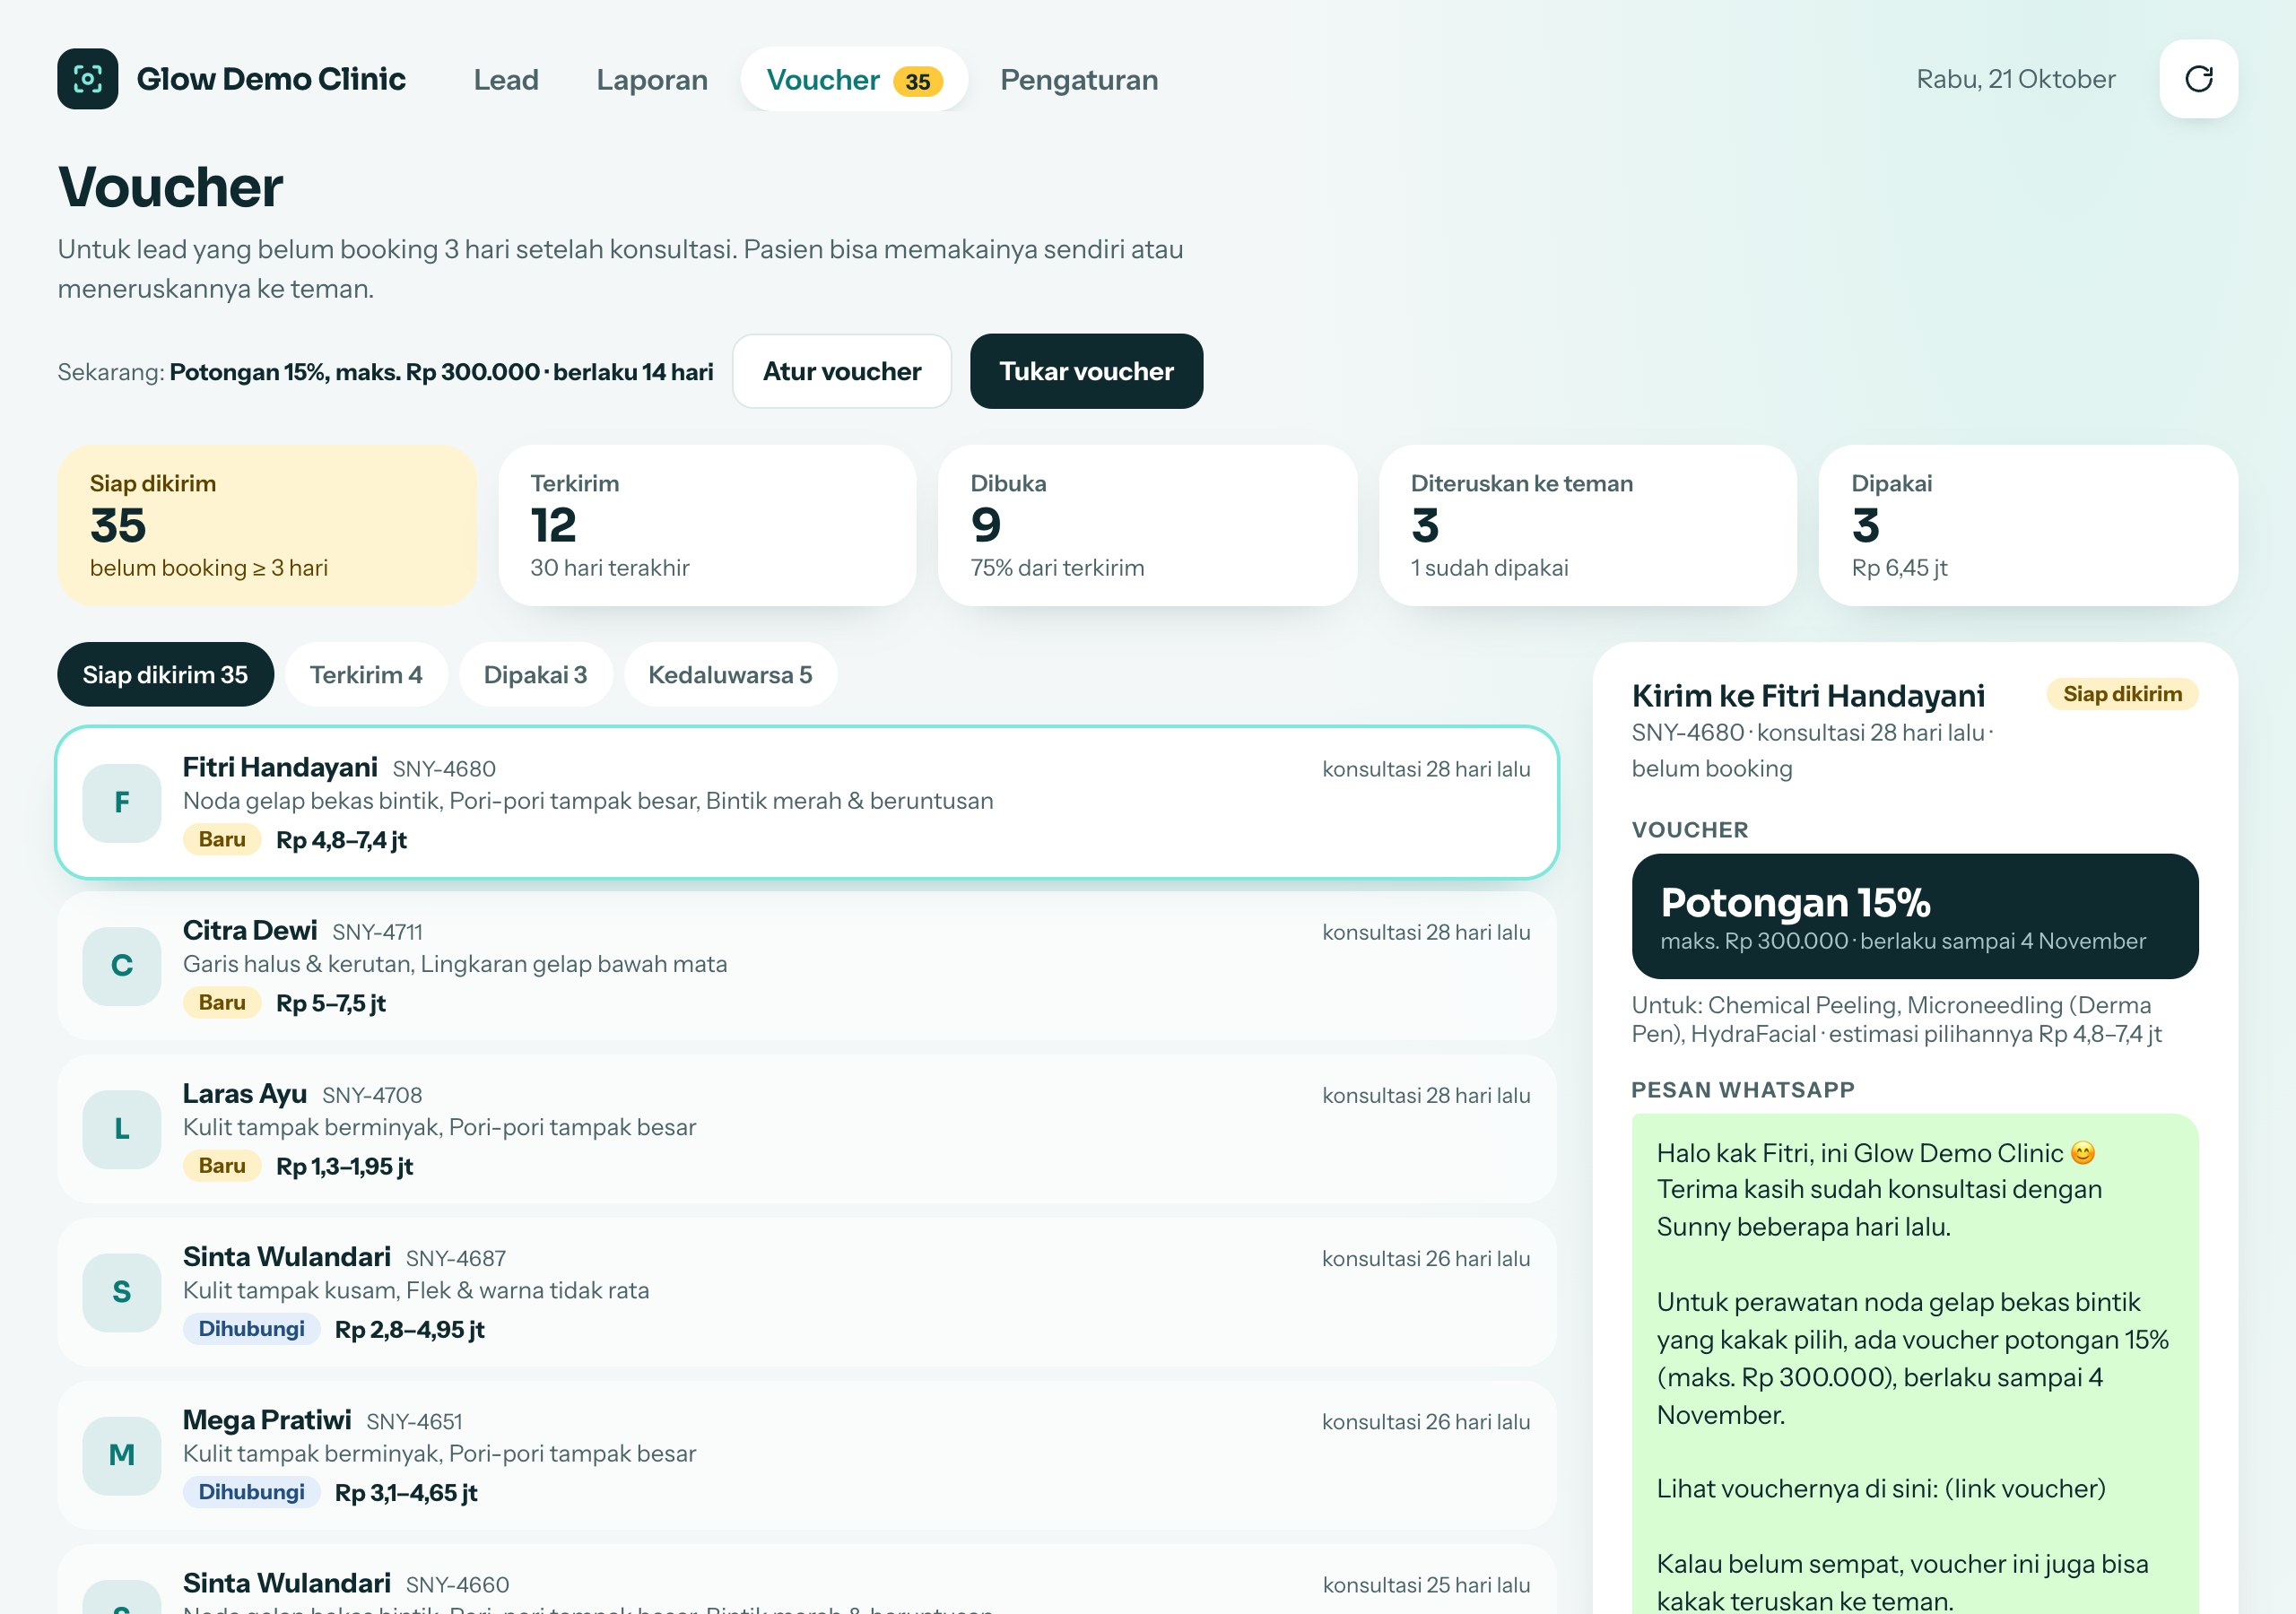Open the Laporan navigation tab

[x=652, y=79]
